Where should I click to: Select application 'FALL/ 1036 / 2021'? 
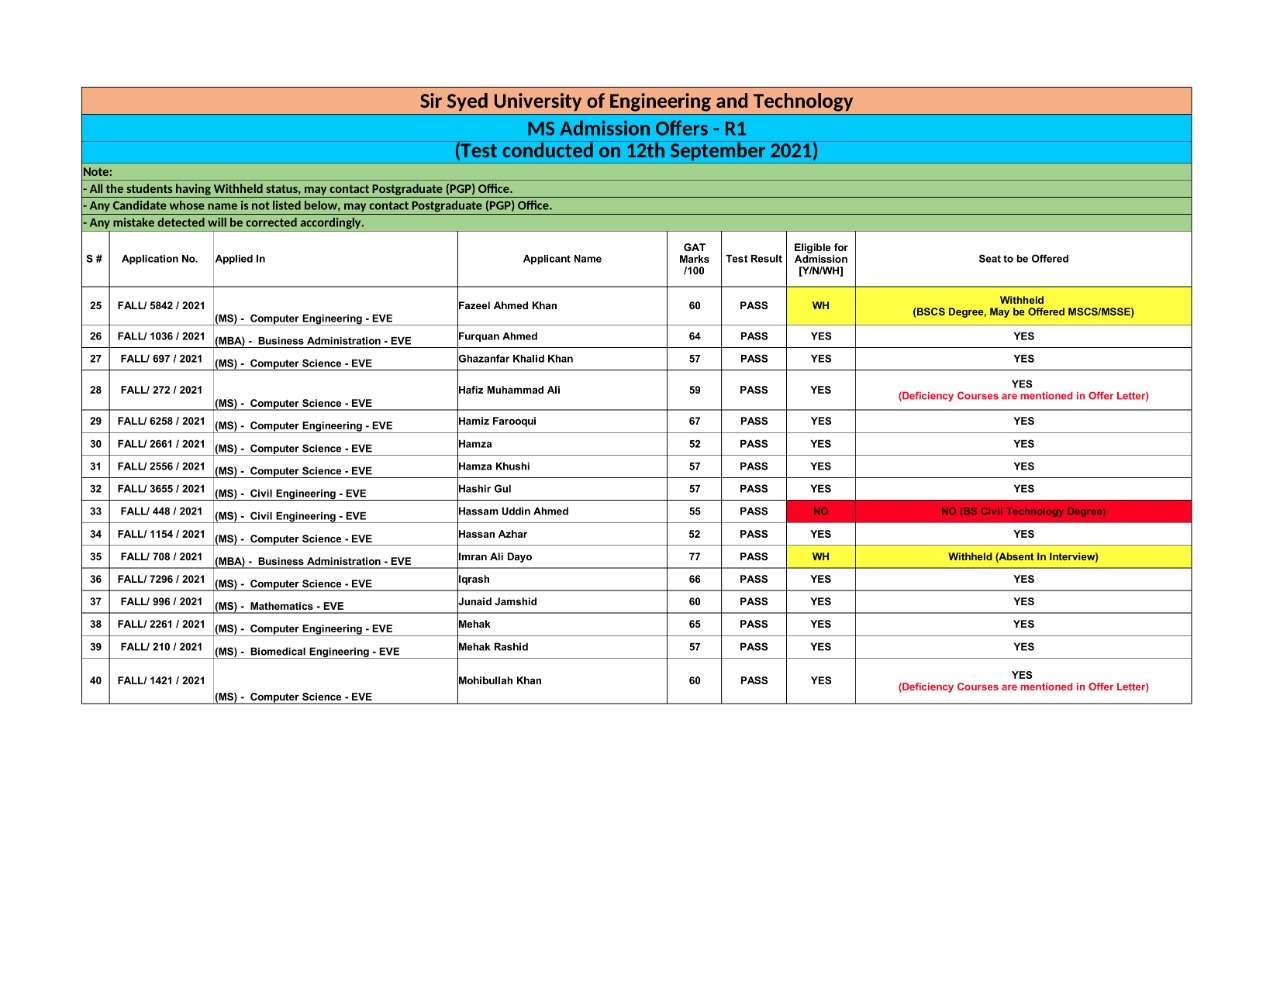click(161, 336)
